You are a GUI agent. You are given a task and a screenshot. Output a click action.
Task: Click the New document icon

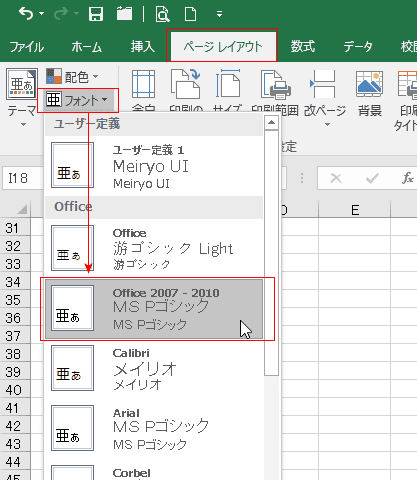190,14
